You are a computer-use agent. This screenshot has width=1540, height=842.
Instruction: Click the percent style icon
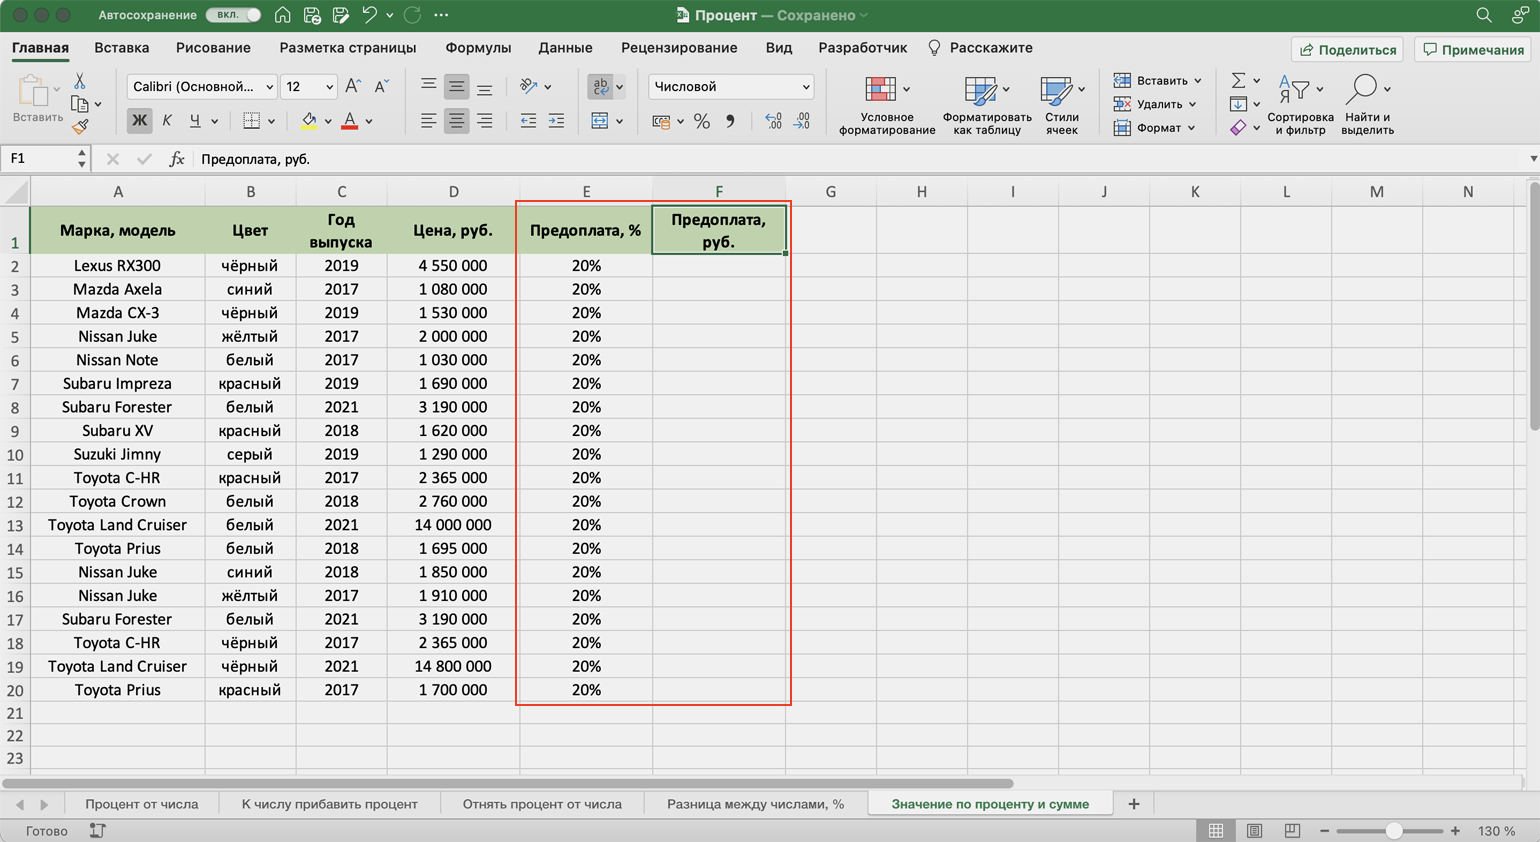[x=702, y=121]
